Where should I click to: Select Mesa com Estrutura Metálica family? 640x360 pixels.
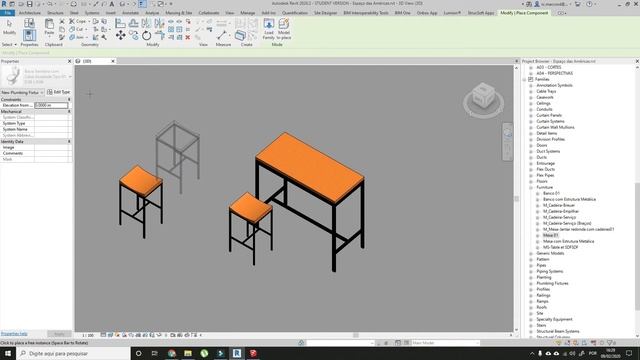coord(568,242)
